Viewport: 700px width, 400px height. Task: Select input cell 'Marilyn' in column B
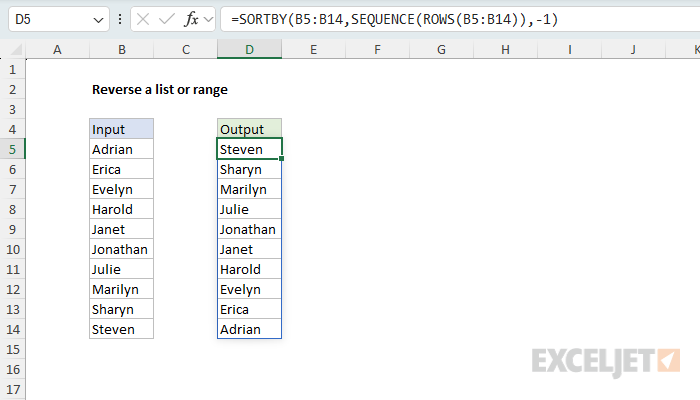[121, 289]
